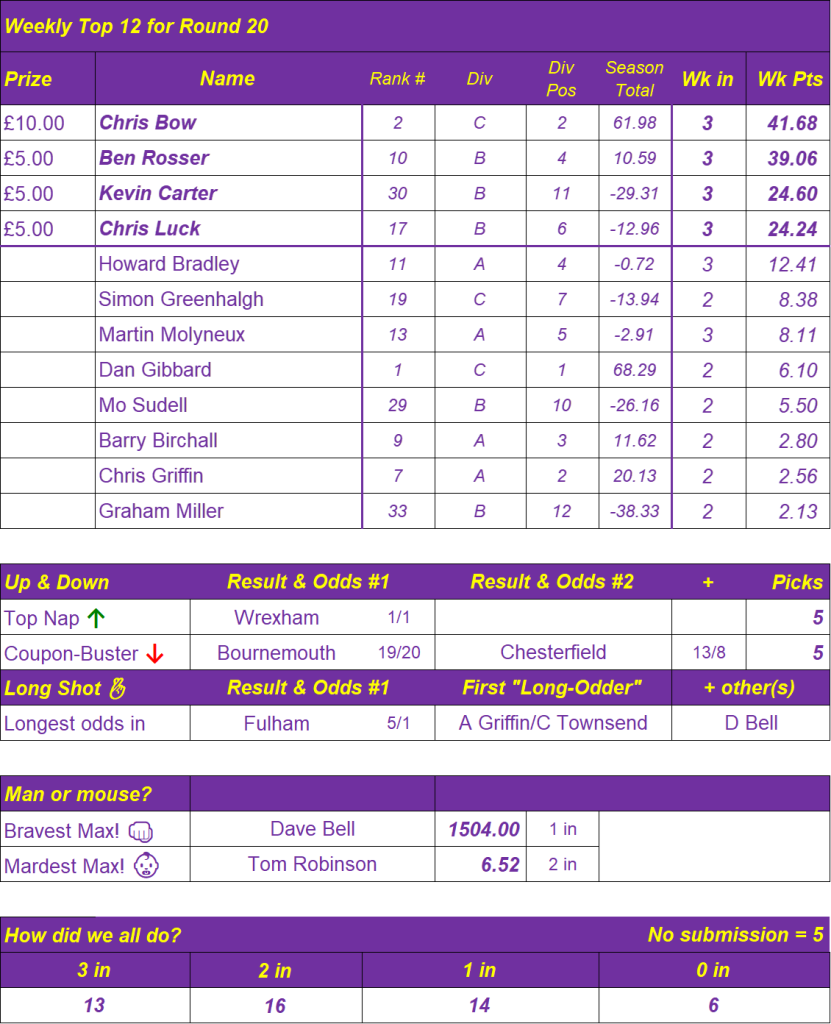Click the 5/1 odds value
Screen dimensions: 831x1024
(x=398, y=723)
